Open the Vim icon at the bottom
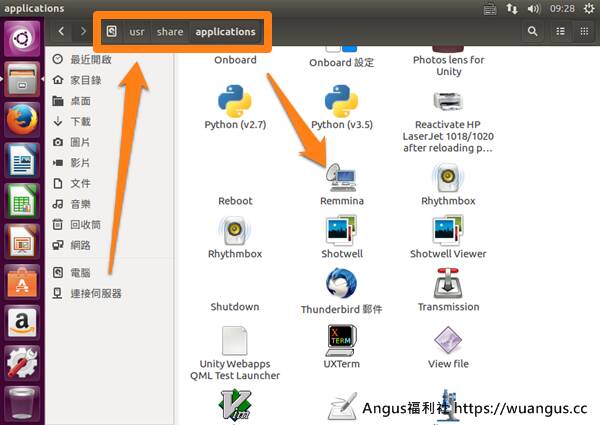Image resolution: width=600 pixels, height=425 pixels. point(235,405)
